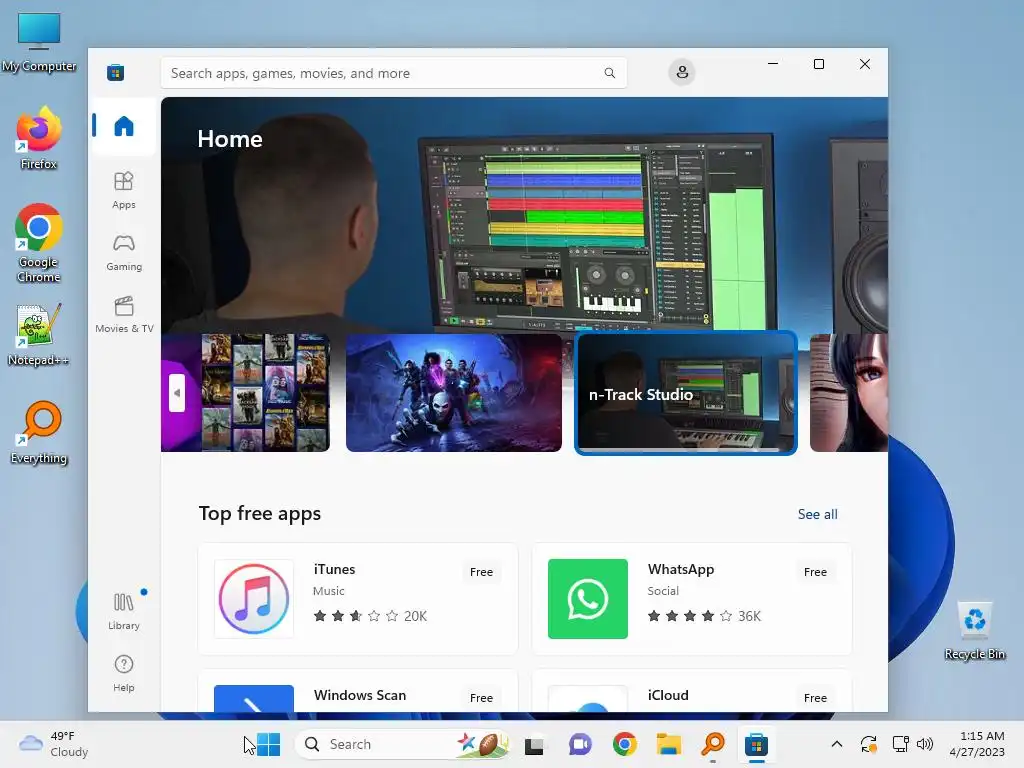Maximize the Microsoft Store window

pyautogui.click(x=819, y=64)
